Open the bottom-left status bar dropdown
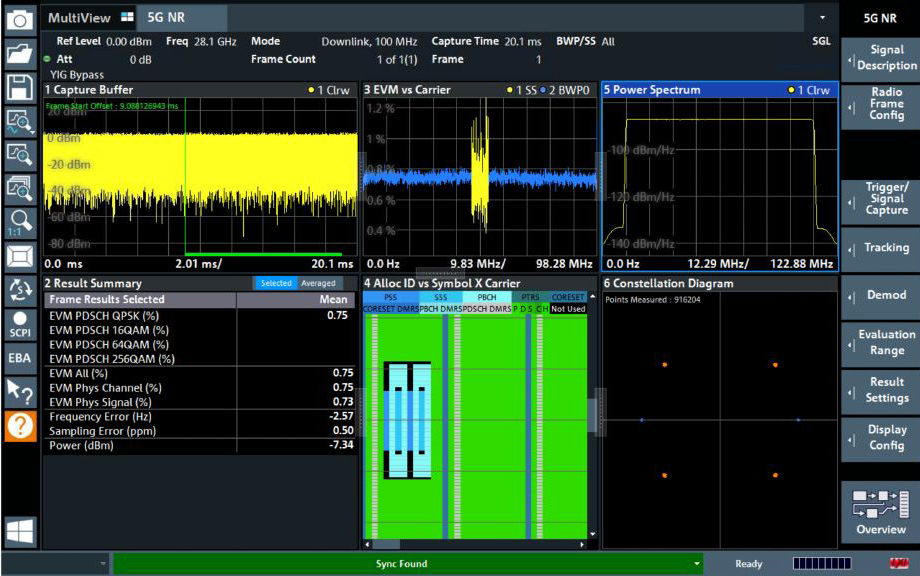Viewport: 920px width, 576px height. pos(103,564)
